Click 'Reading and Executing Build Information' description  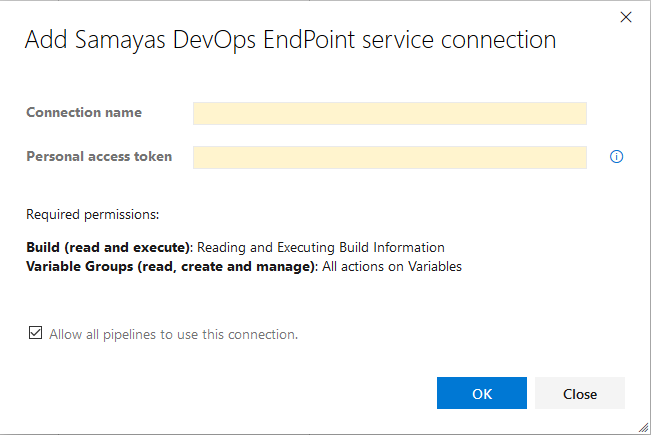point(321,247)
